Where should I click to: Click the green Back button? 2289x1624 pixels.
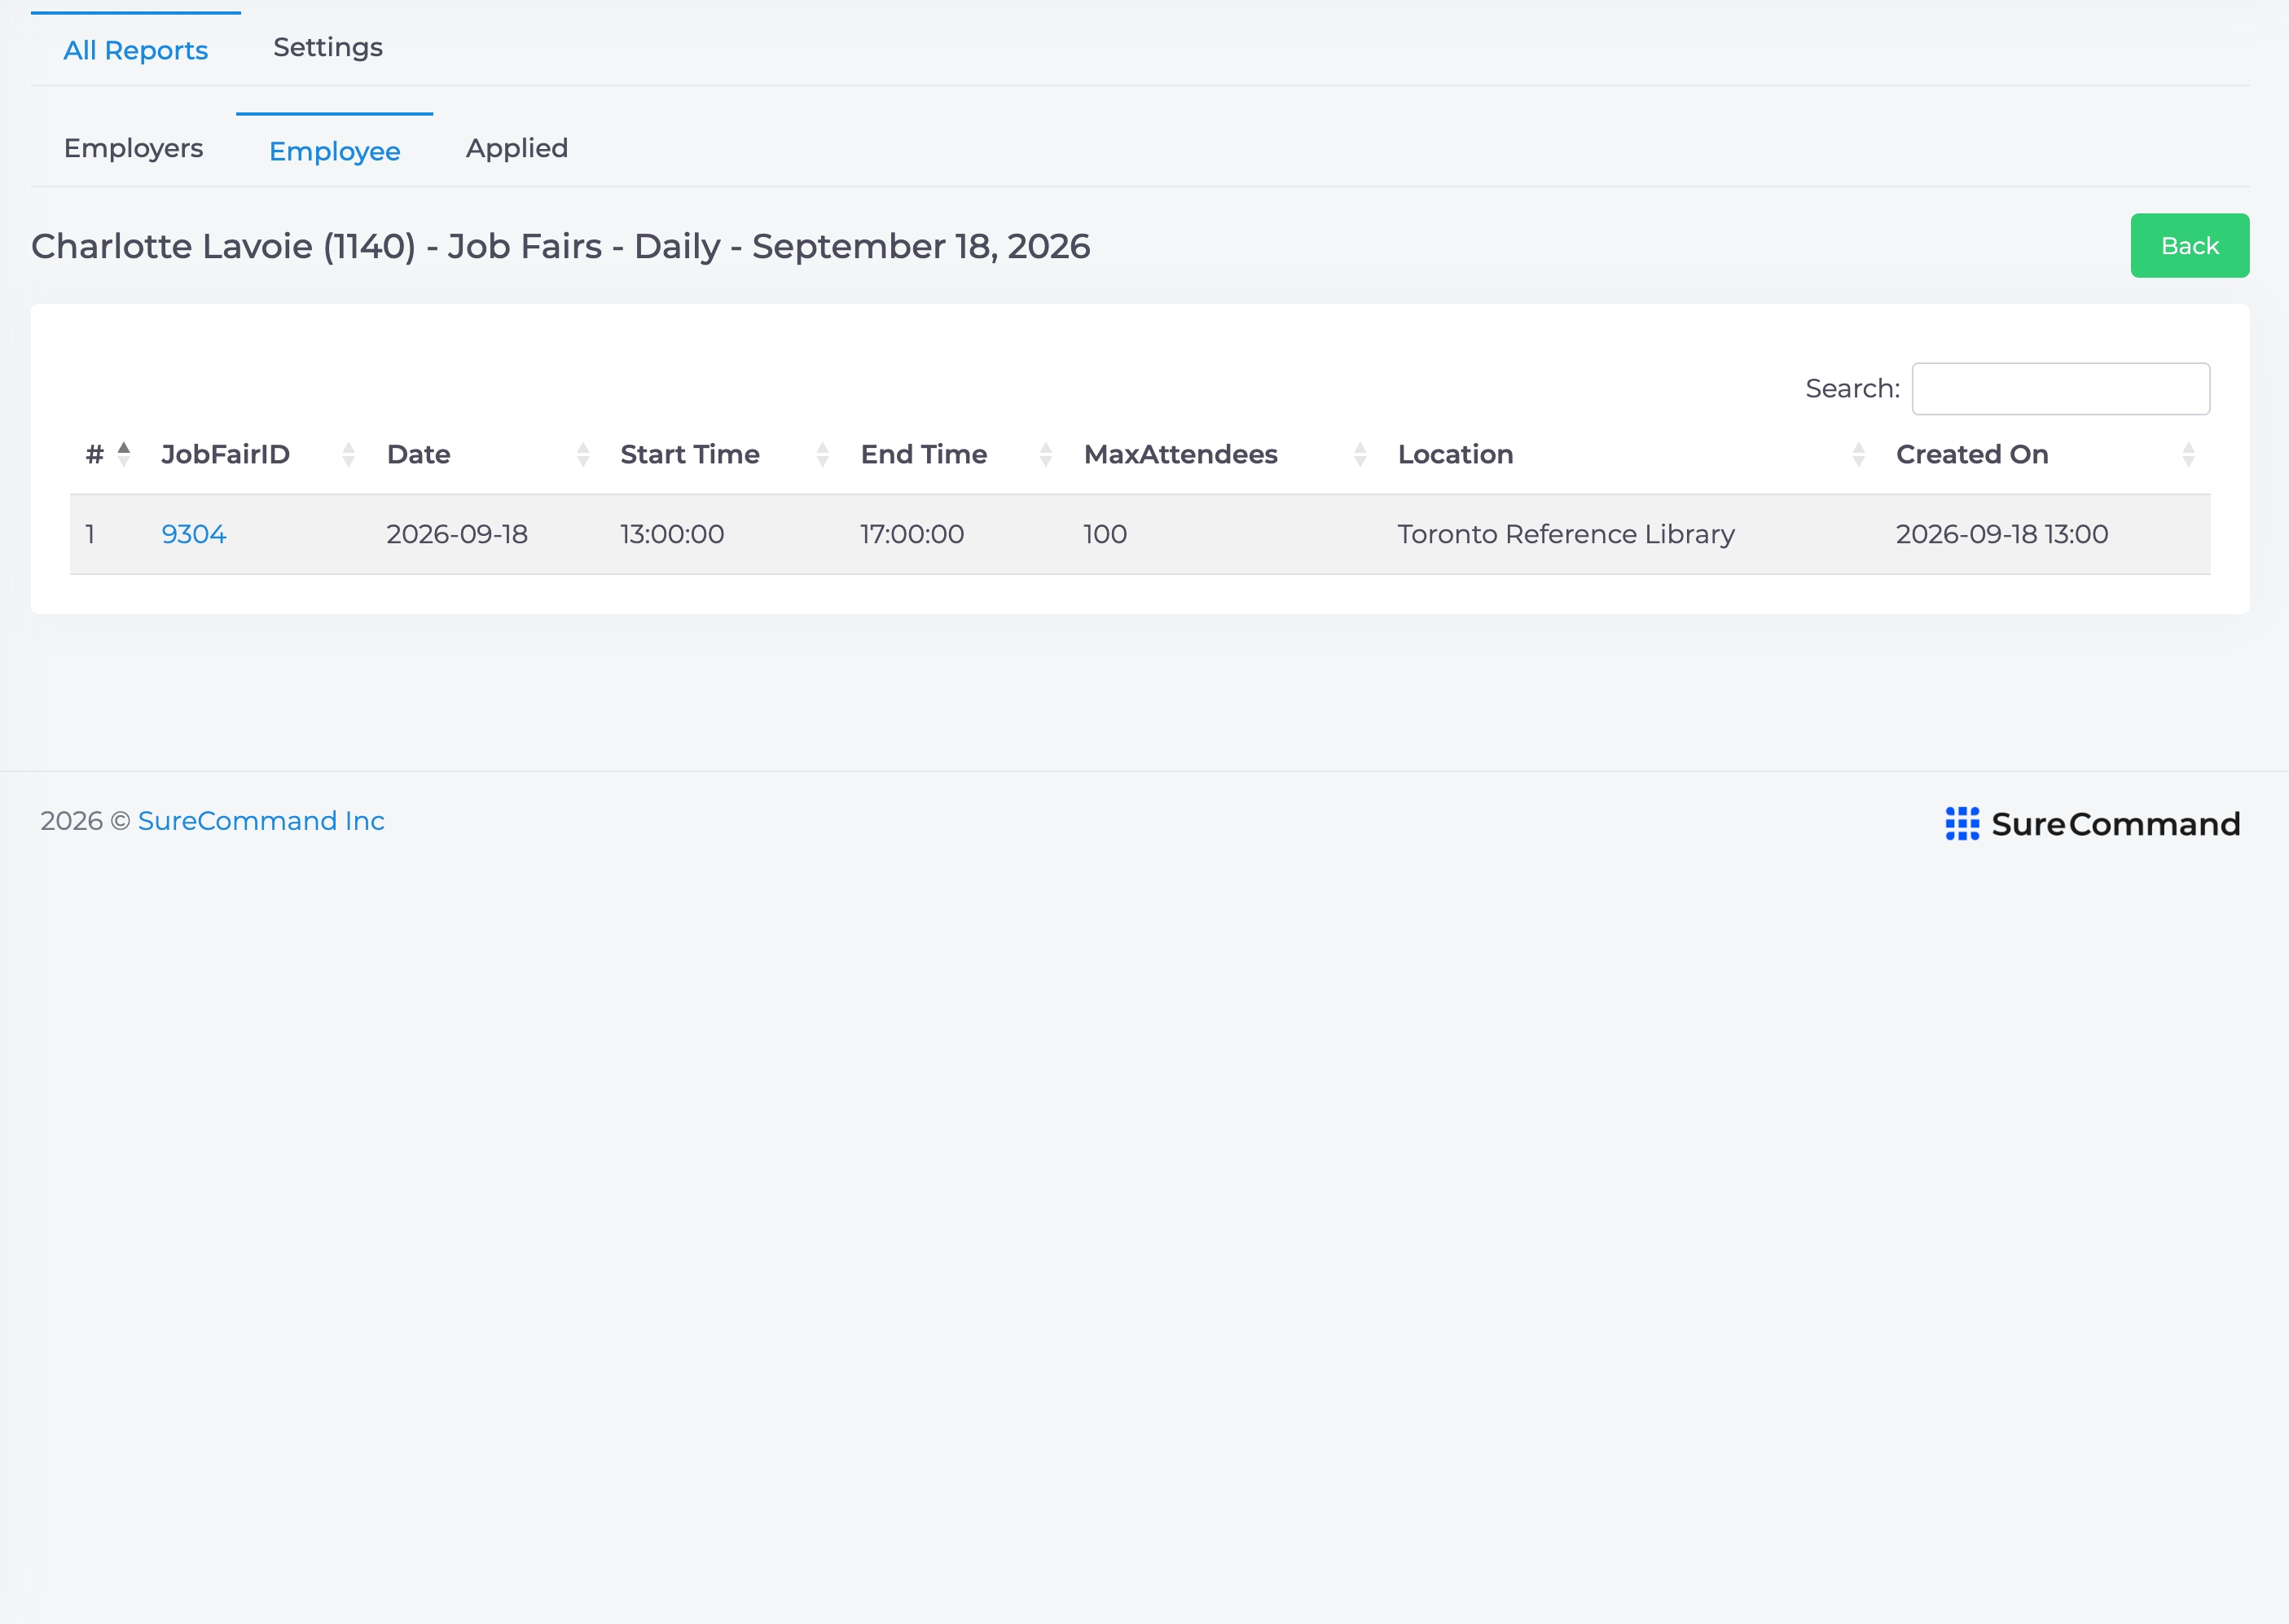[2190, 245]
